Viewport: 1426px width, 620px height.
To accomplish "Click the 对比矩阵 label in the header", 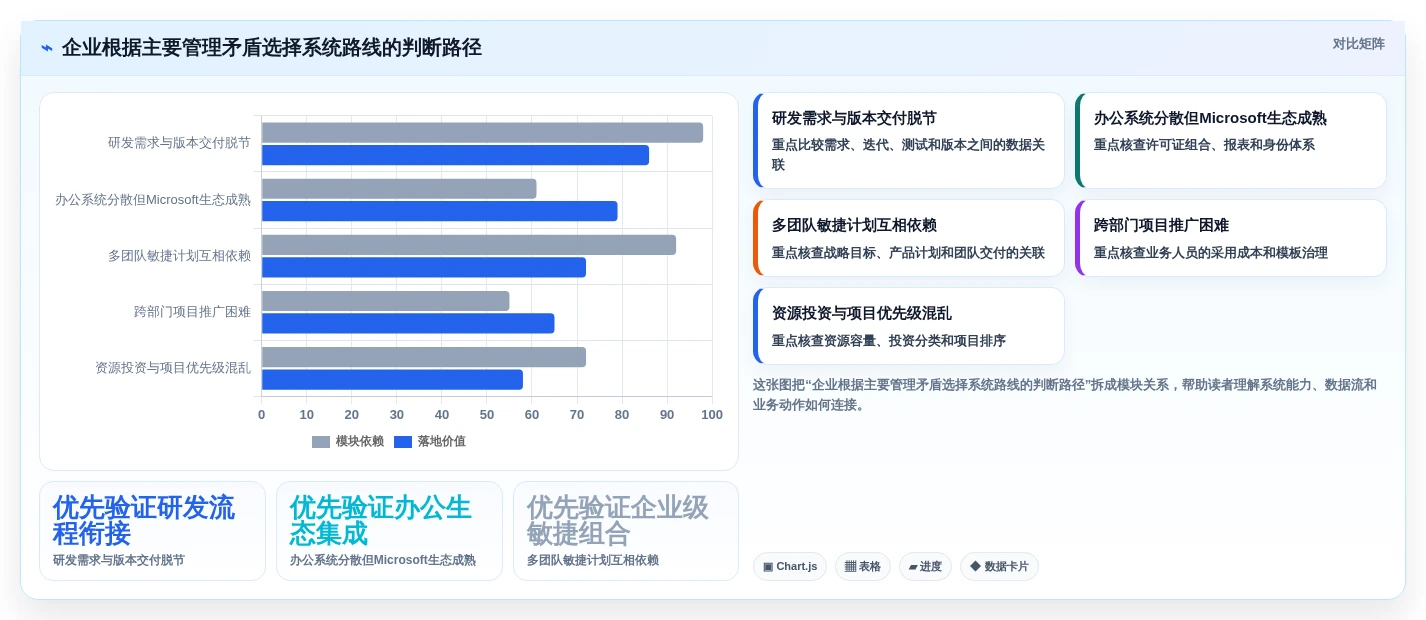I will pyautogui.click(x=1358, y=44).
